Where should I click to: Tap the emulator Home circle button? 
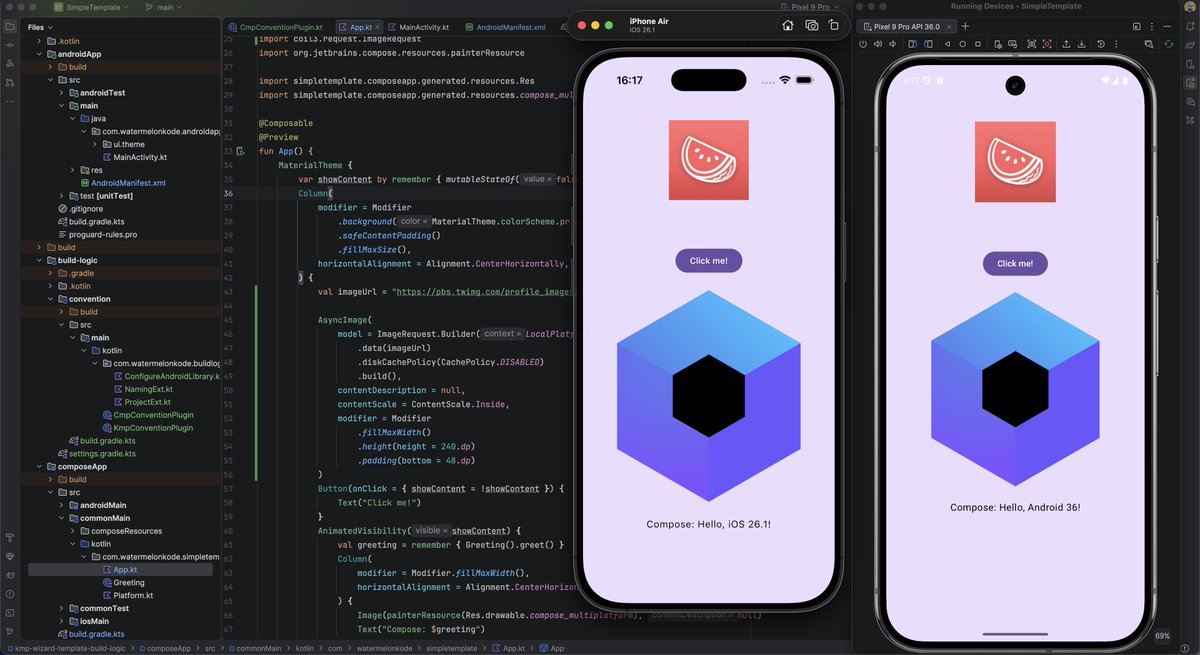point(963,44)
